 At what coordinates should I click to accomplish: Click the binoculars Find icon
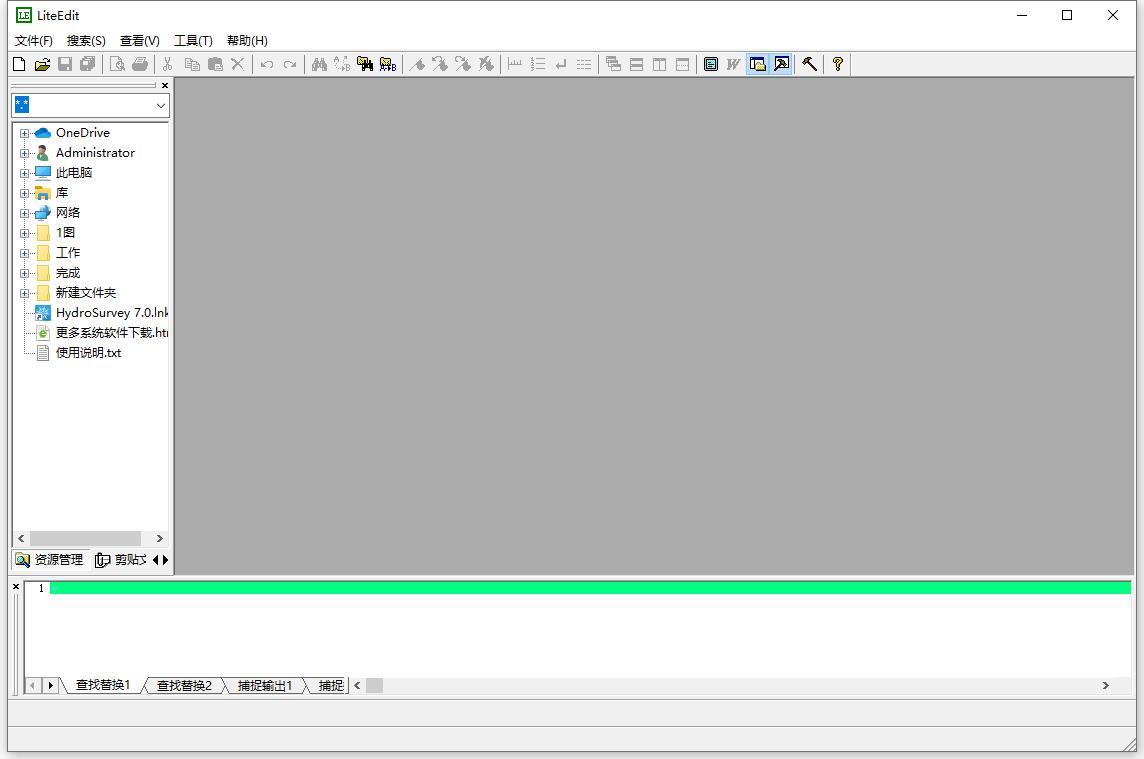point(319,64)
